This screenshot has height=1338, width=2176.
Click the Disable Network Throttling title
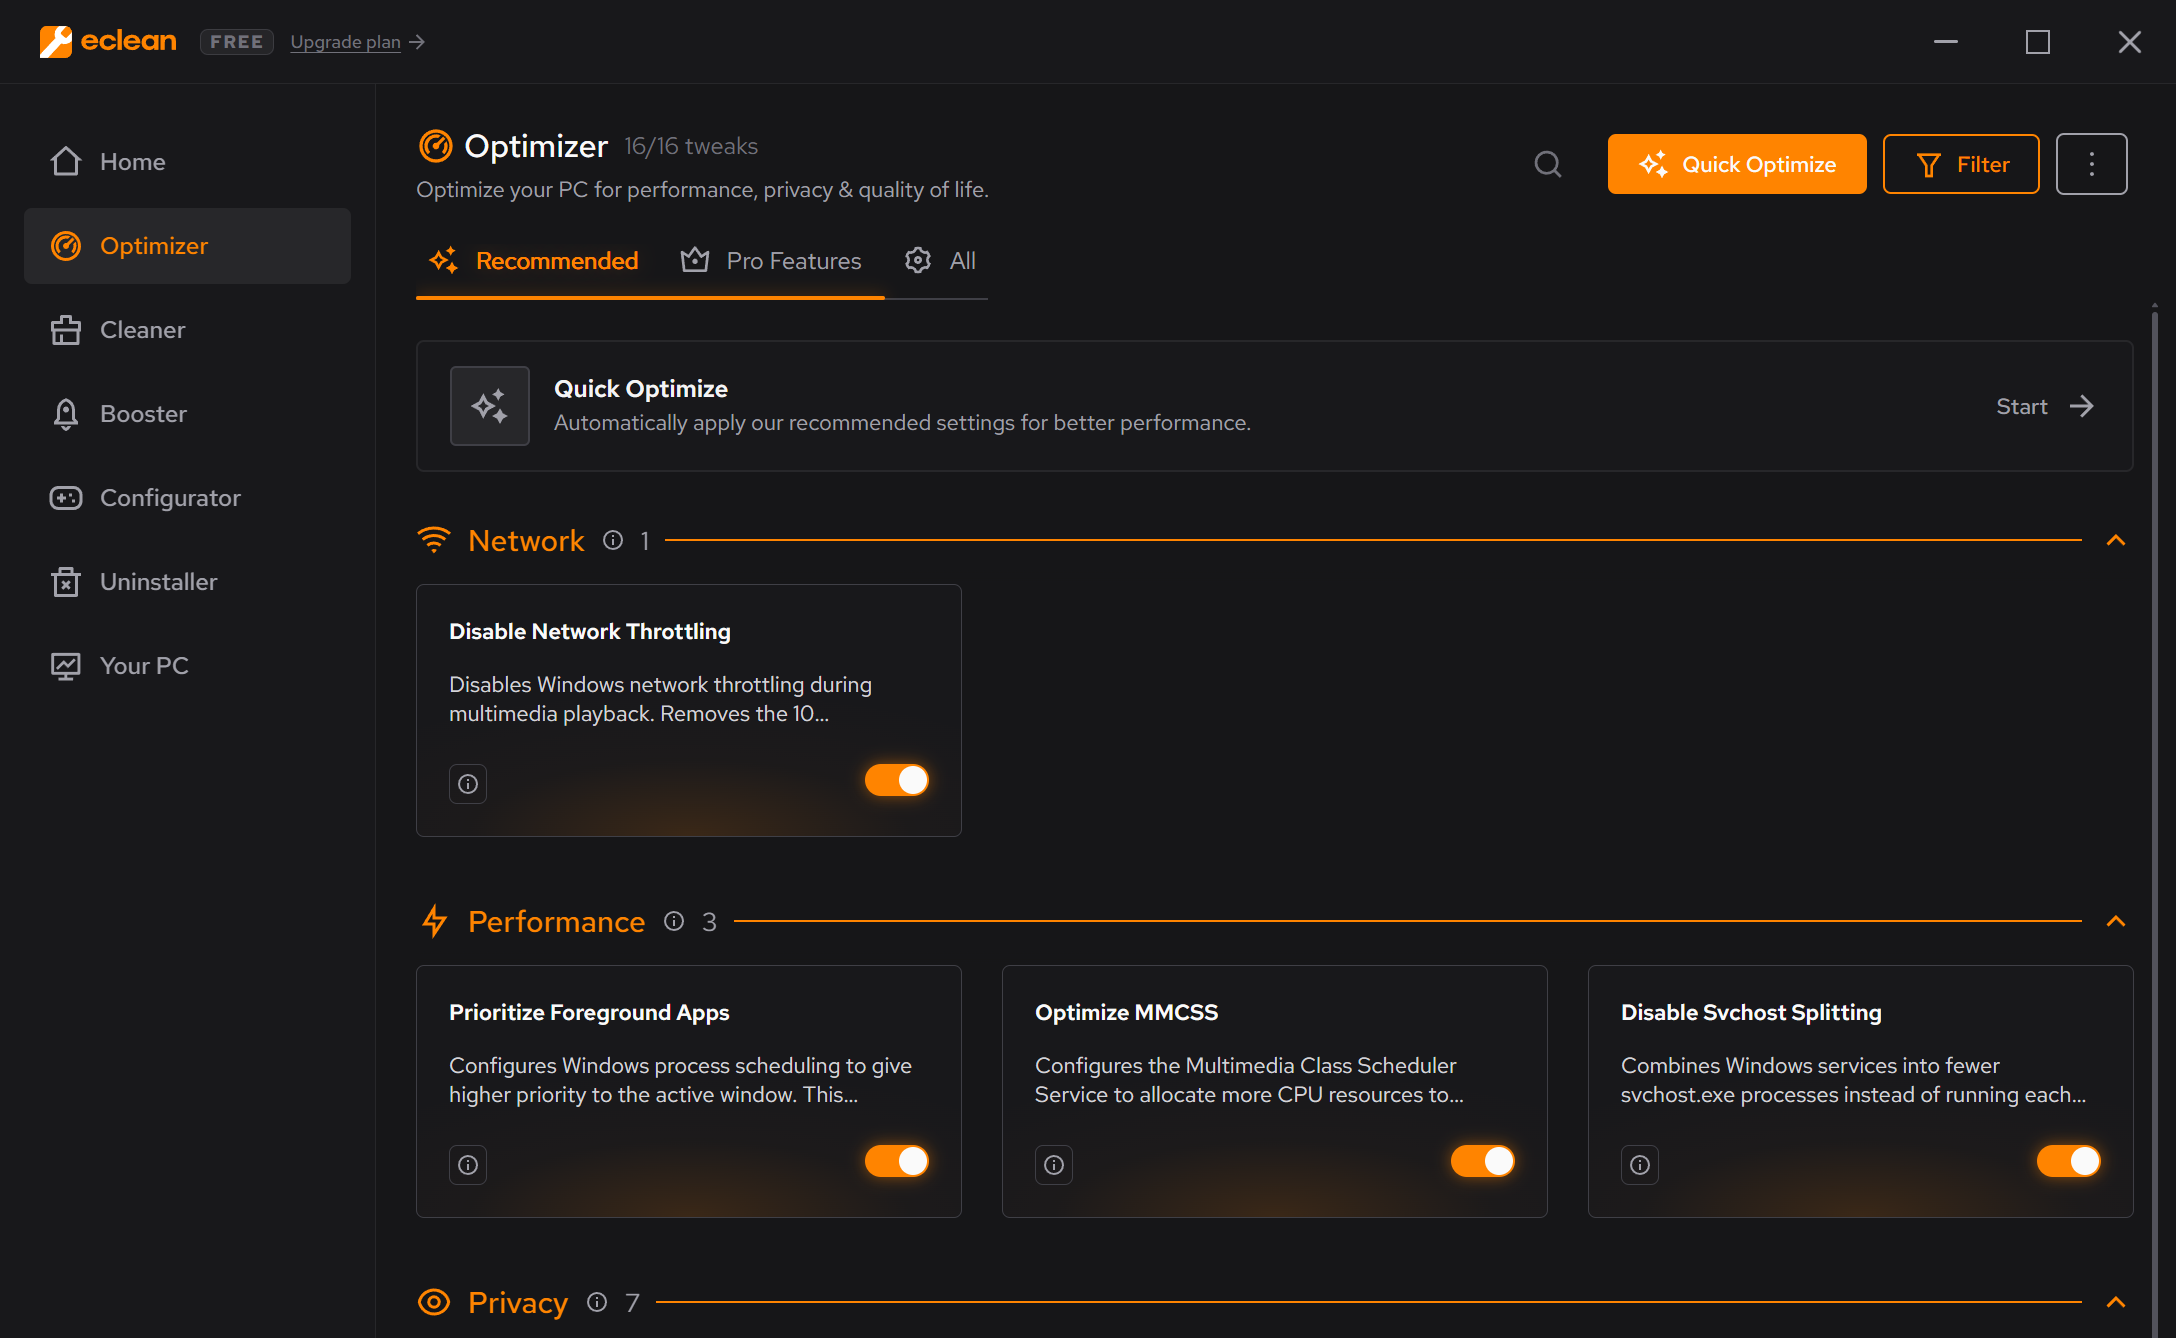(x=590, y=631)
